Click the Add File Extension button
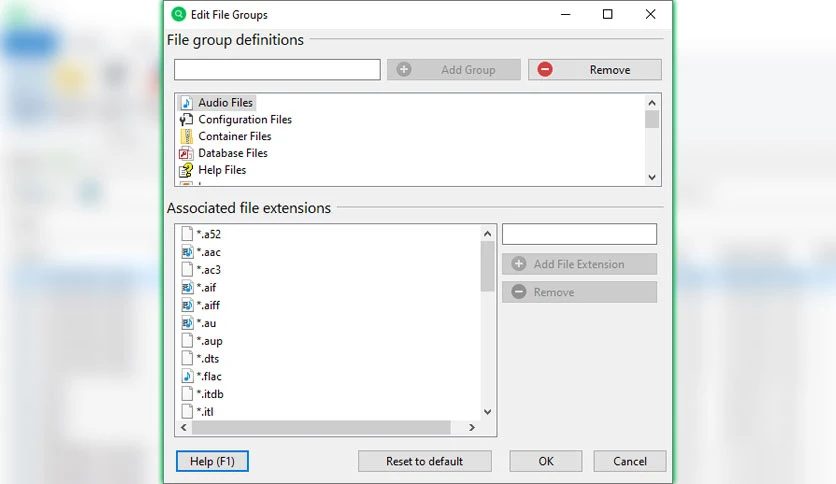 pos(580,264)
